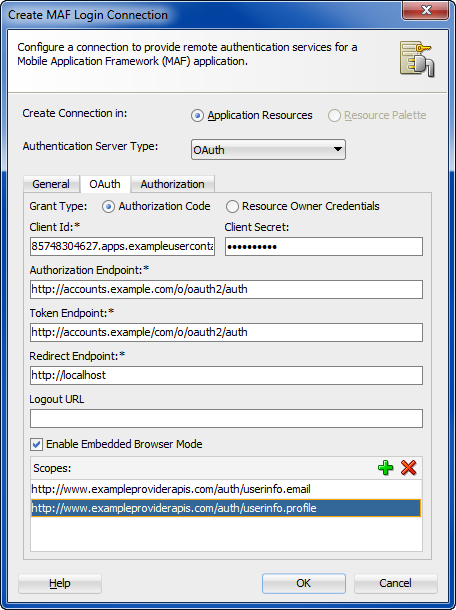Choose Authorization Code grant type

click(x=108, y=207)
